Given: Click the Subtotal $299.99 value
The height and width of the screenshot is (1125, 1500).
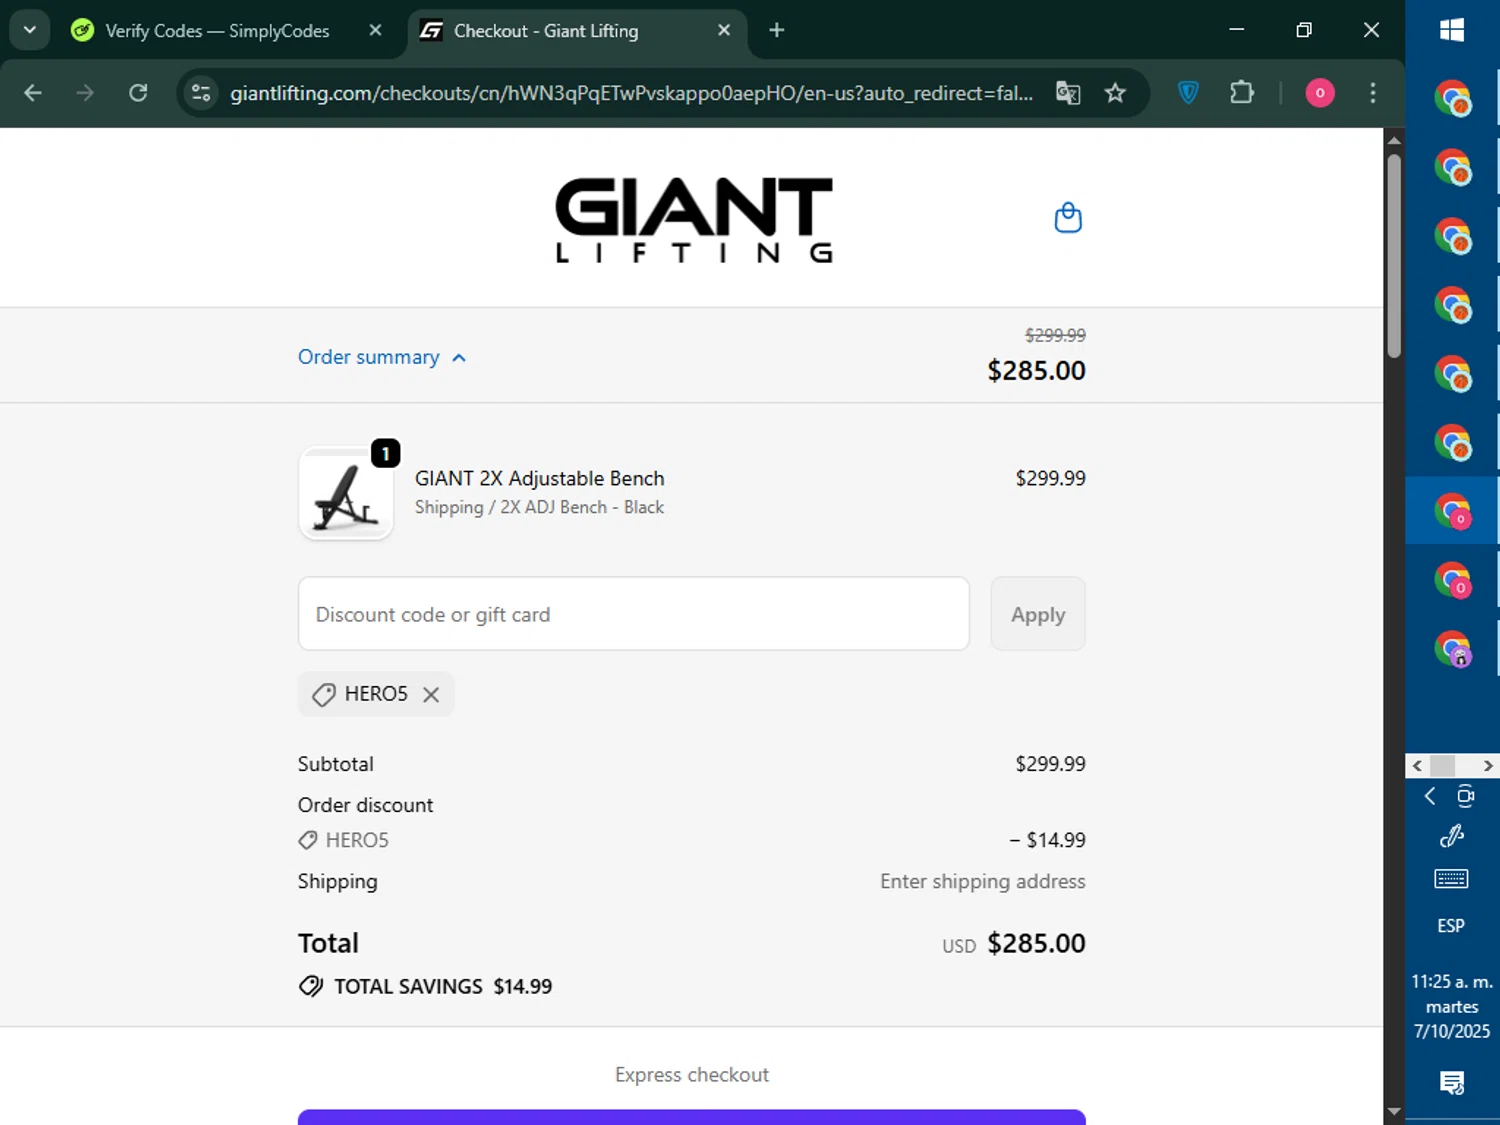Looking at the screenshot, I should pos(1050,764).
